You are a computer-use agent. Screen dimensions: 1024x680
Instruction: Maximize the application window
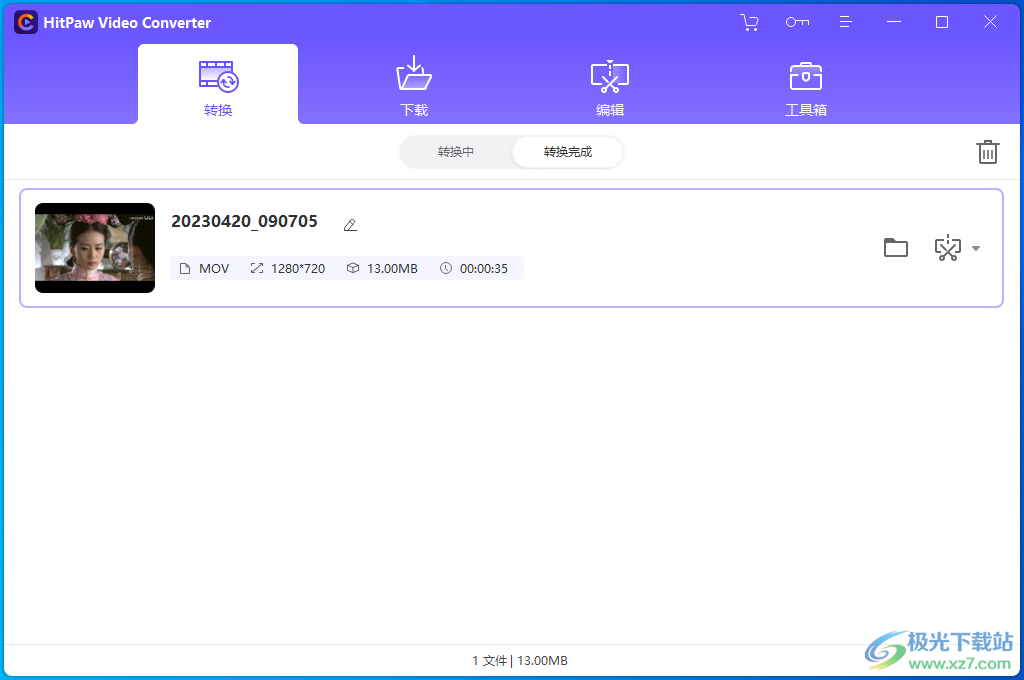tap(941, 21)
